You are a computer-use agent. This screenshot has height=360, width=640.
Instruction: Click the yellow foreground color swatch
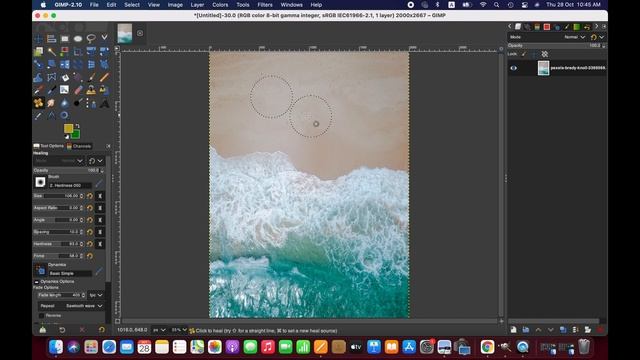[x=68, y=129]
